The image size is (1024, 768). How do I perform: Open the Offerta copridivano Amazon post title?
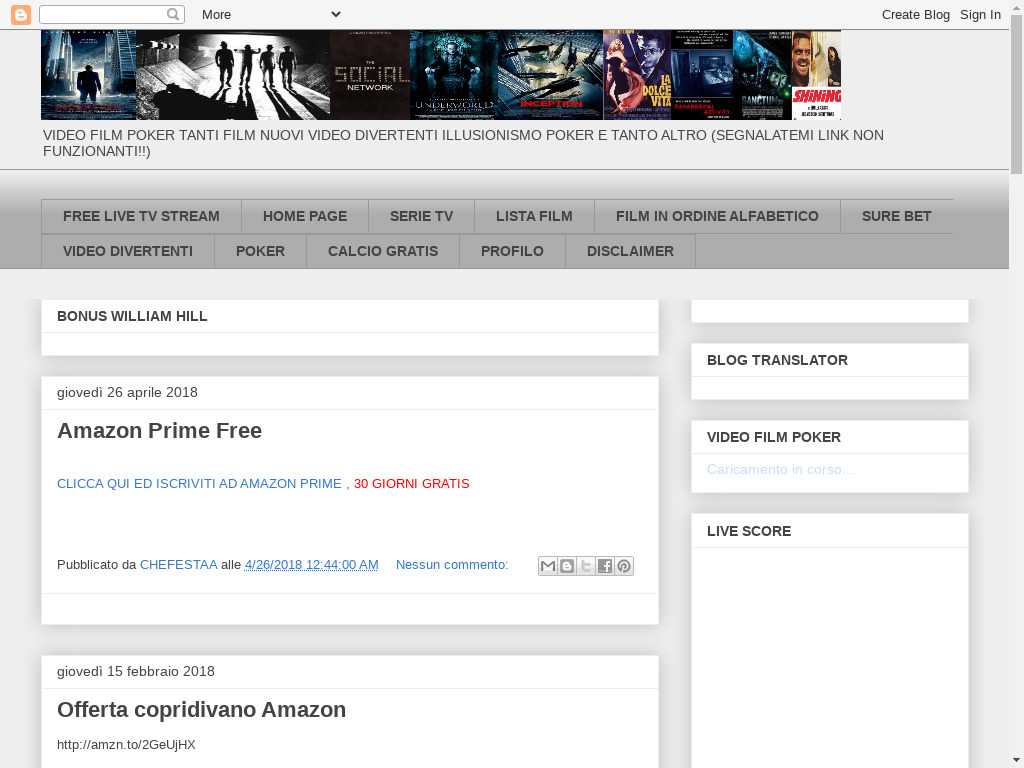click(201, 710)
